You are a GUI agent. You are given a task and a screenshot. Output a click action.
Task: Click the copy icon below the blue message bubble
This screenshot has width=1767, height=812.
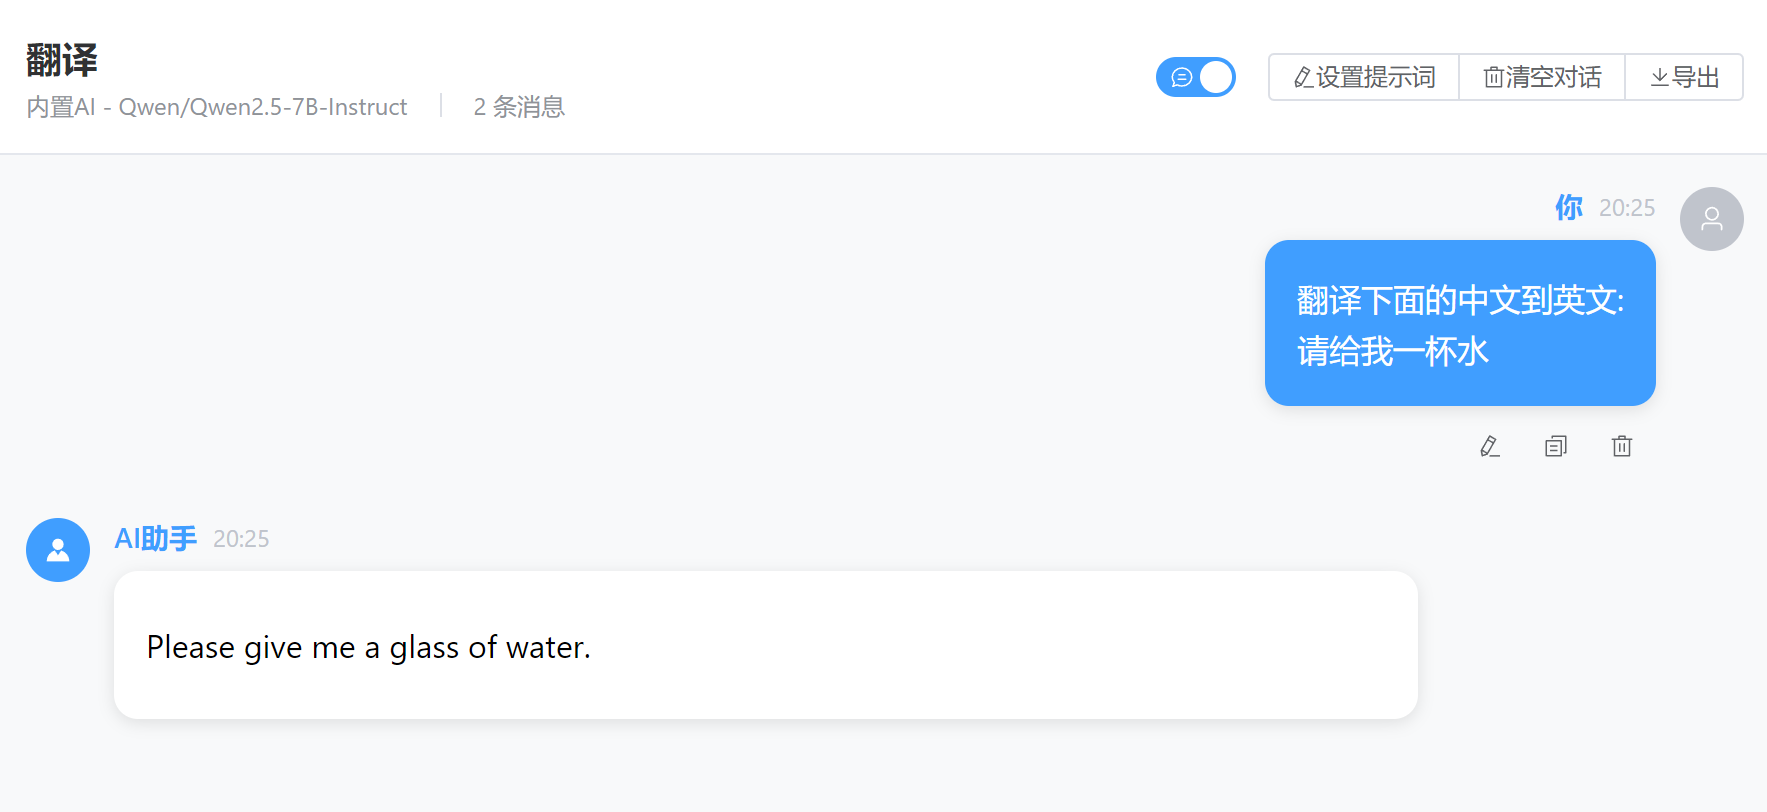[1555, 446]
